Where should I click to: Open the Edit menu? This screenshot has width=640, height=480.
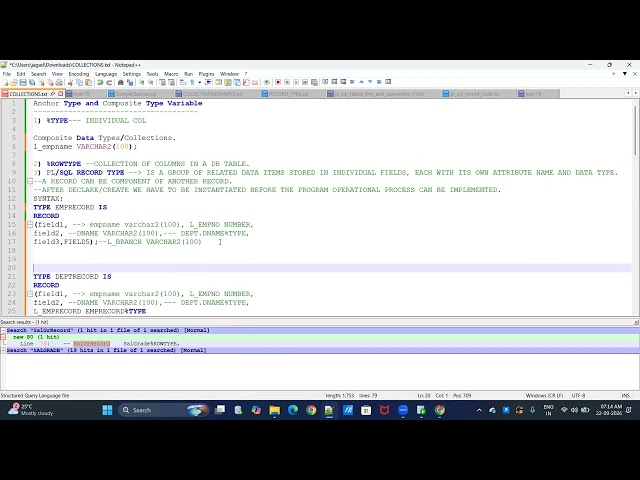[21, 74]
